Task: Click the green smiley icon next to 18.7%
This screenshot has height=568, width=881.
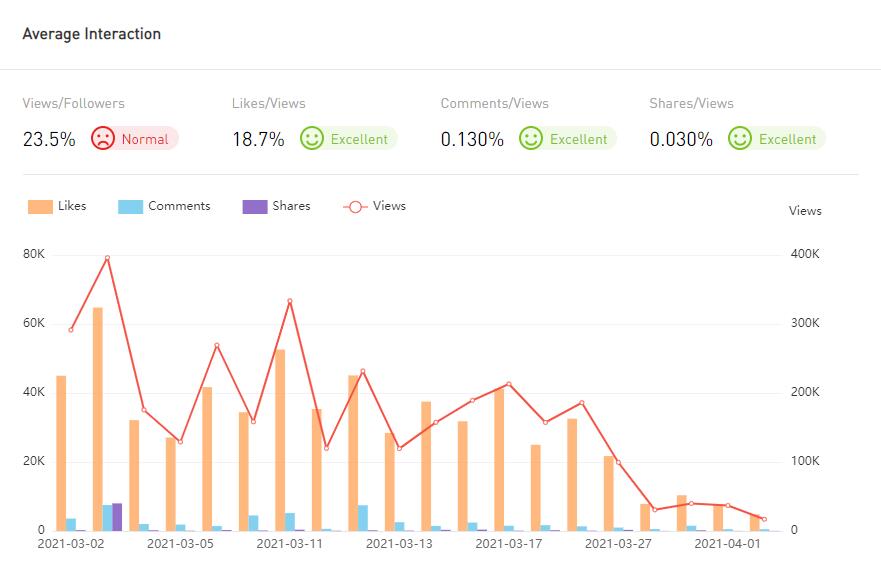Action: [312, 139]
